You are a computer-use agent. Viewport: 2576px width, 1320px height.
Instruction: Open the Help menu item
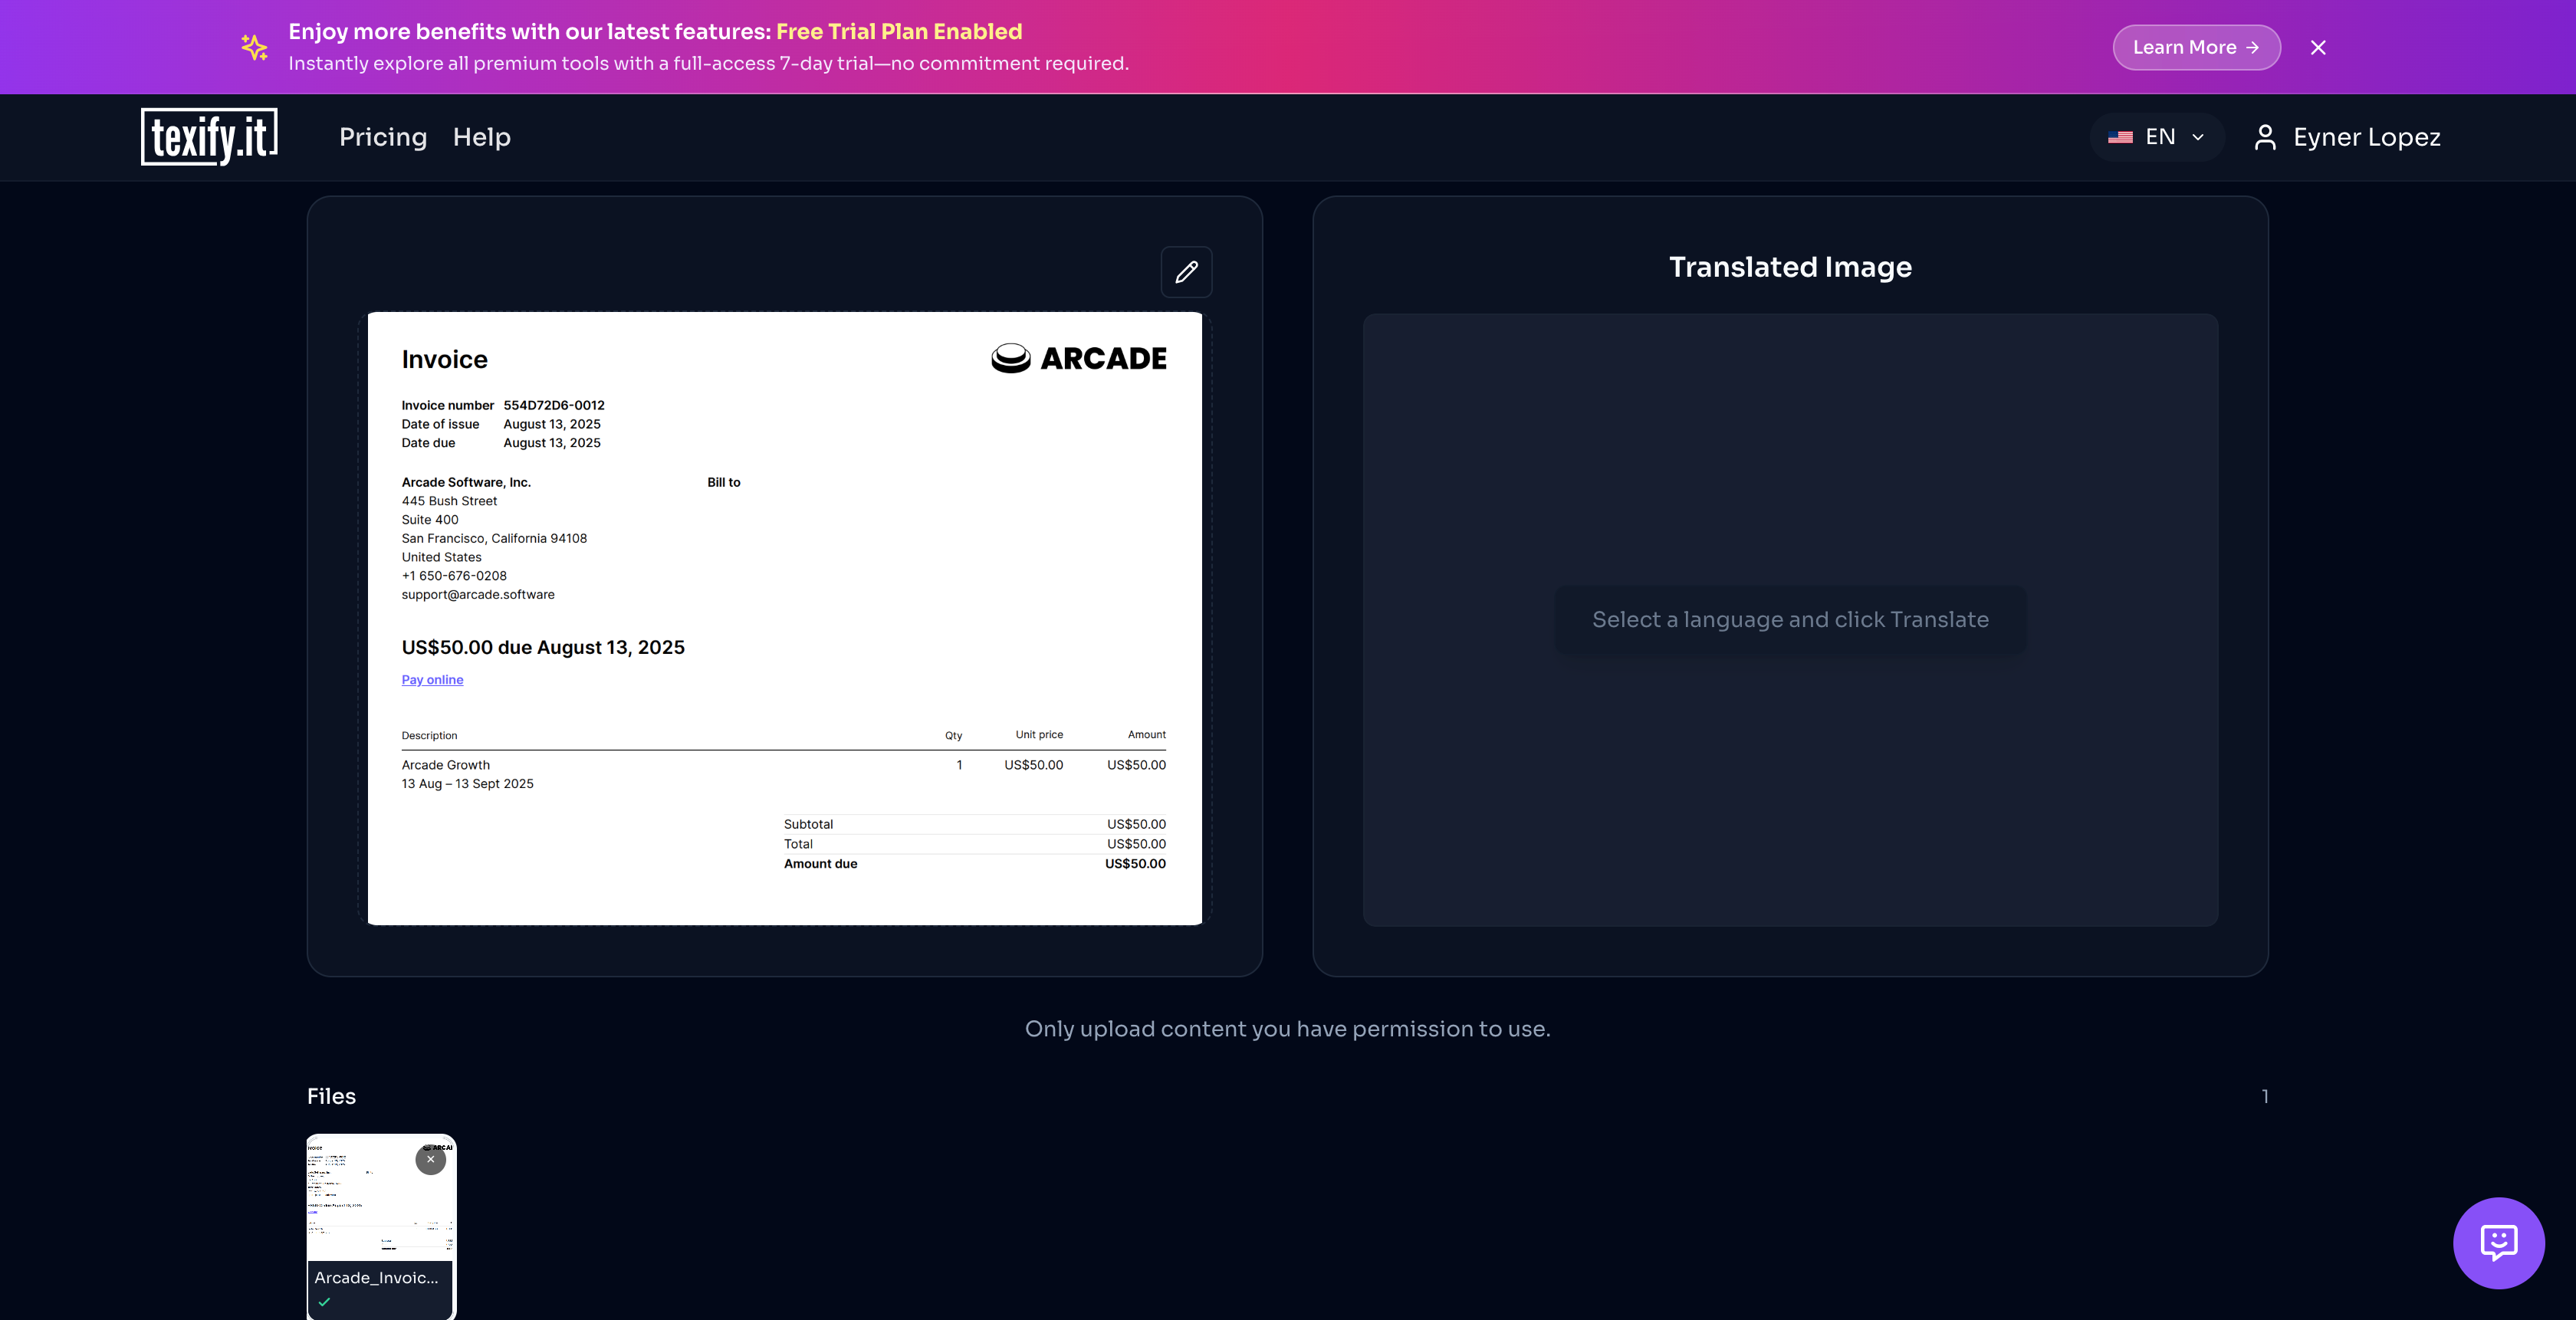click(481, 137)
